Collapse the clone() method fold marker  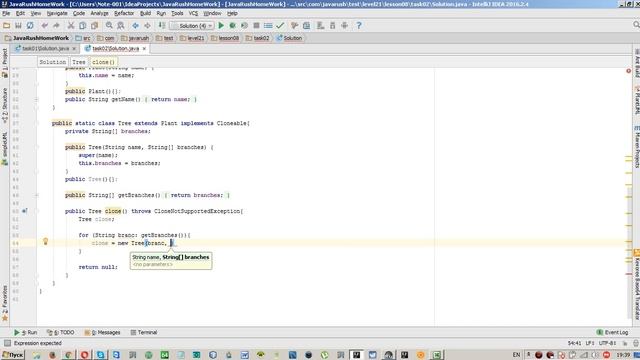(x=36, y=211)
